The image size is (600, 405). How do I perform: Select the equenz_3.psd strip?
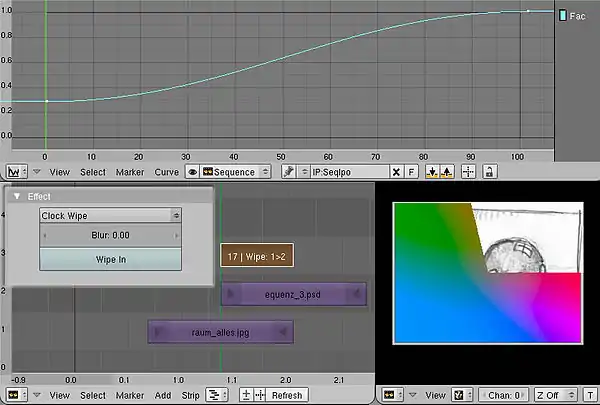[x=293, y=294]
